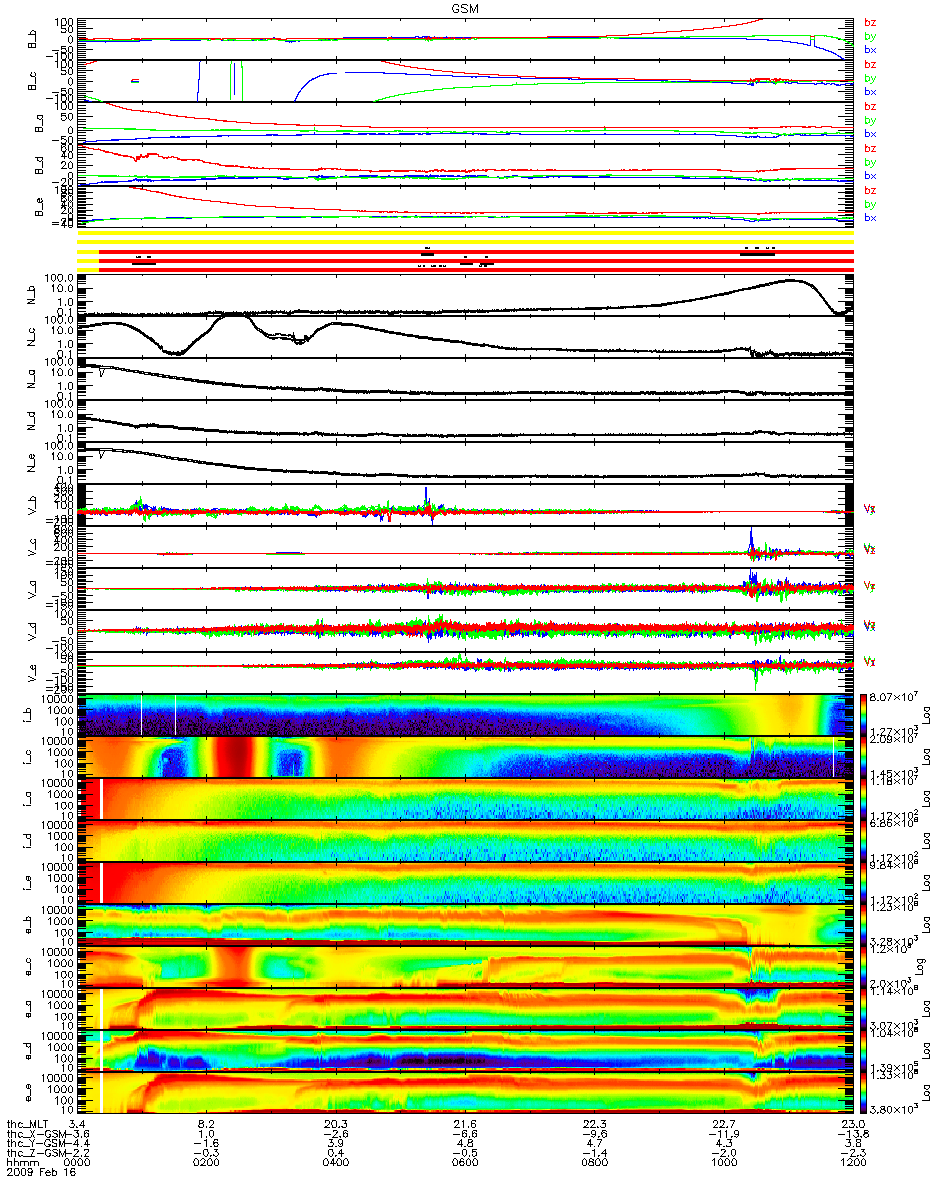Click the N_e density axis label

30,464
